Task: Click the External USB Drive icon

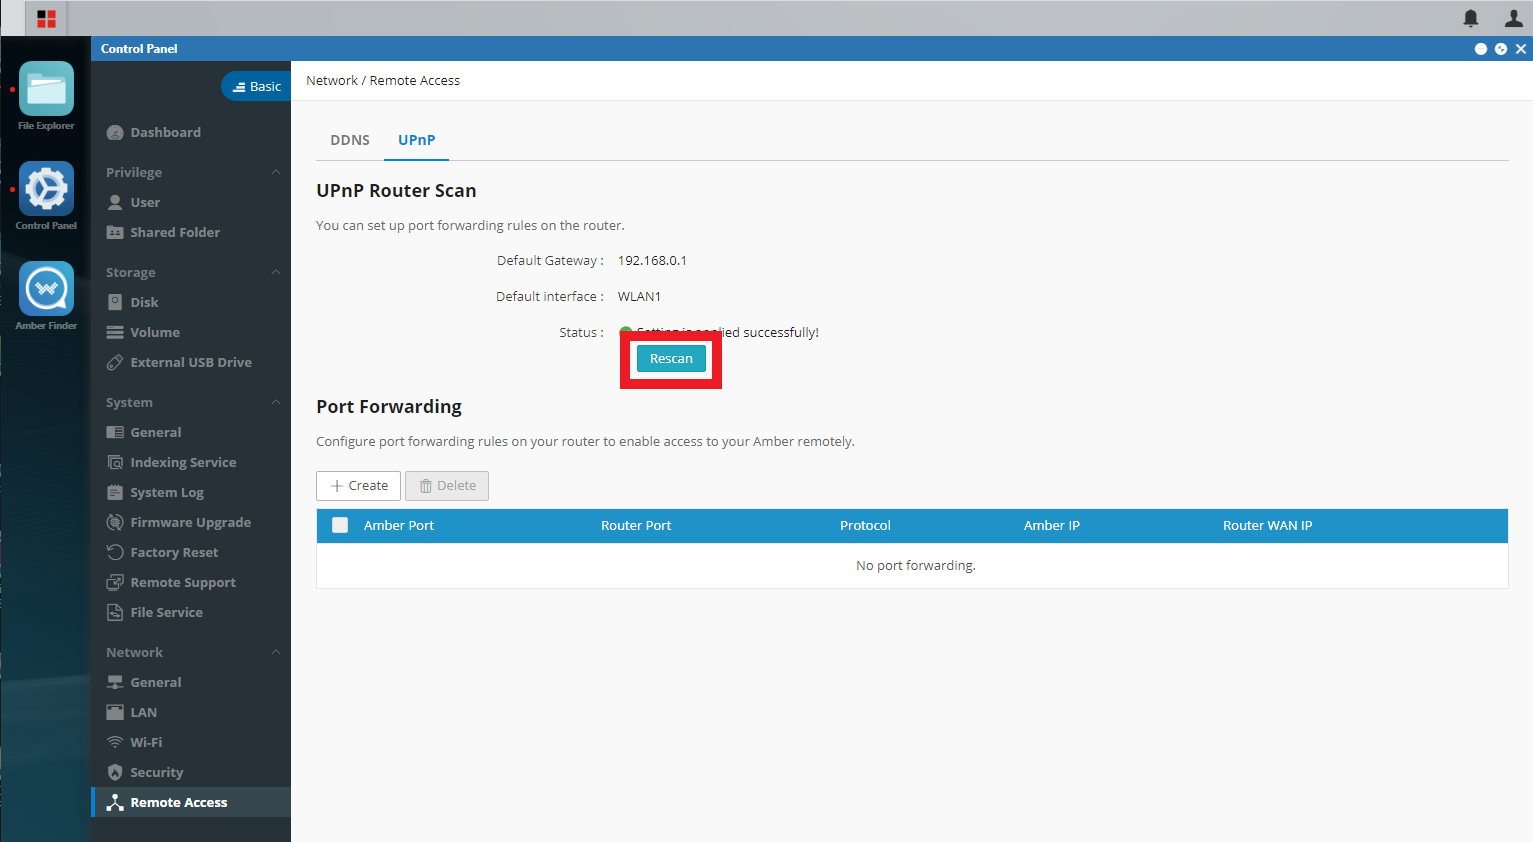Action: point(115,362)
